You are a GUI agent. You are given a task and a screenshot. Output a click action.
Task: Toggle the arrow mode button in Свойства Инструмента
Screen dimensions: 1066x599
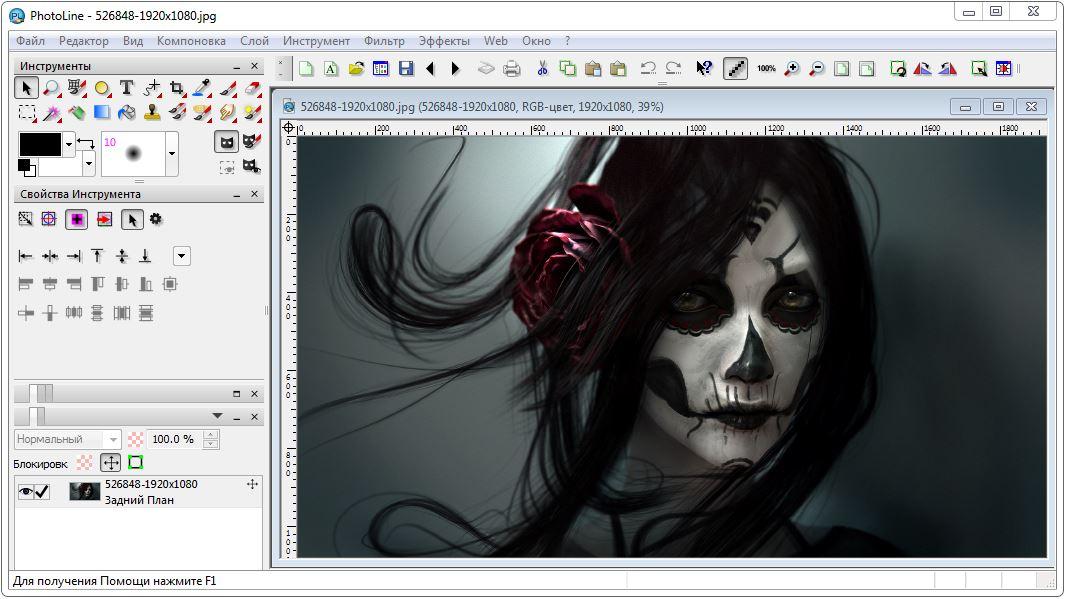pyautogui.click(x=132, y=219)
